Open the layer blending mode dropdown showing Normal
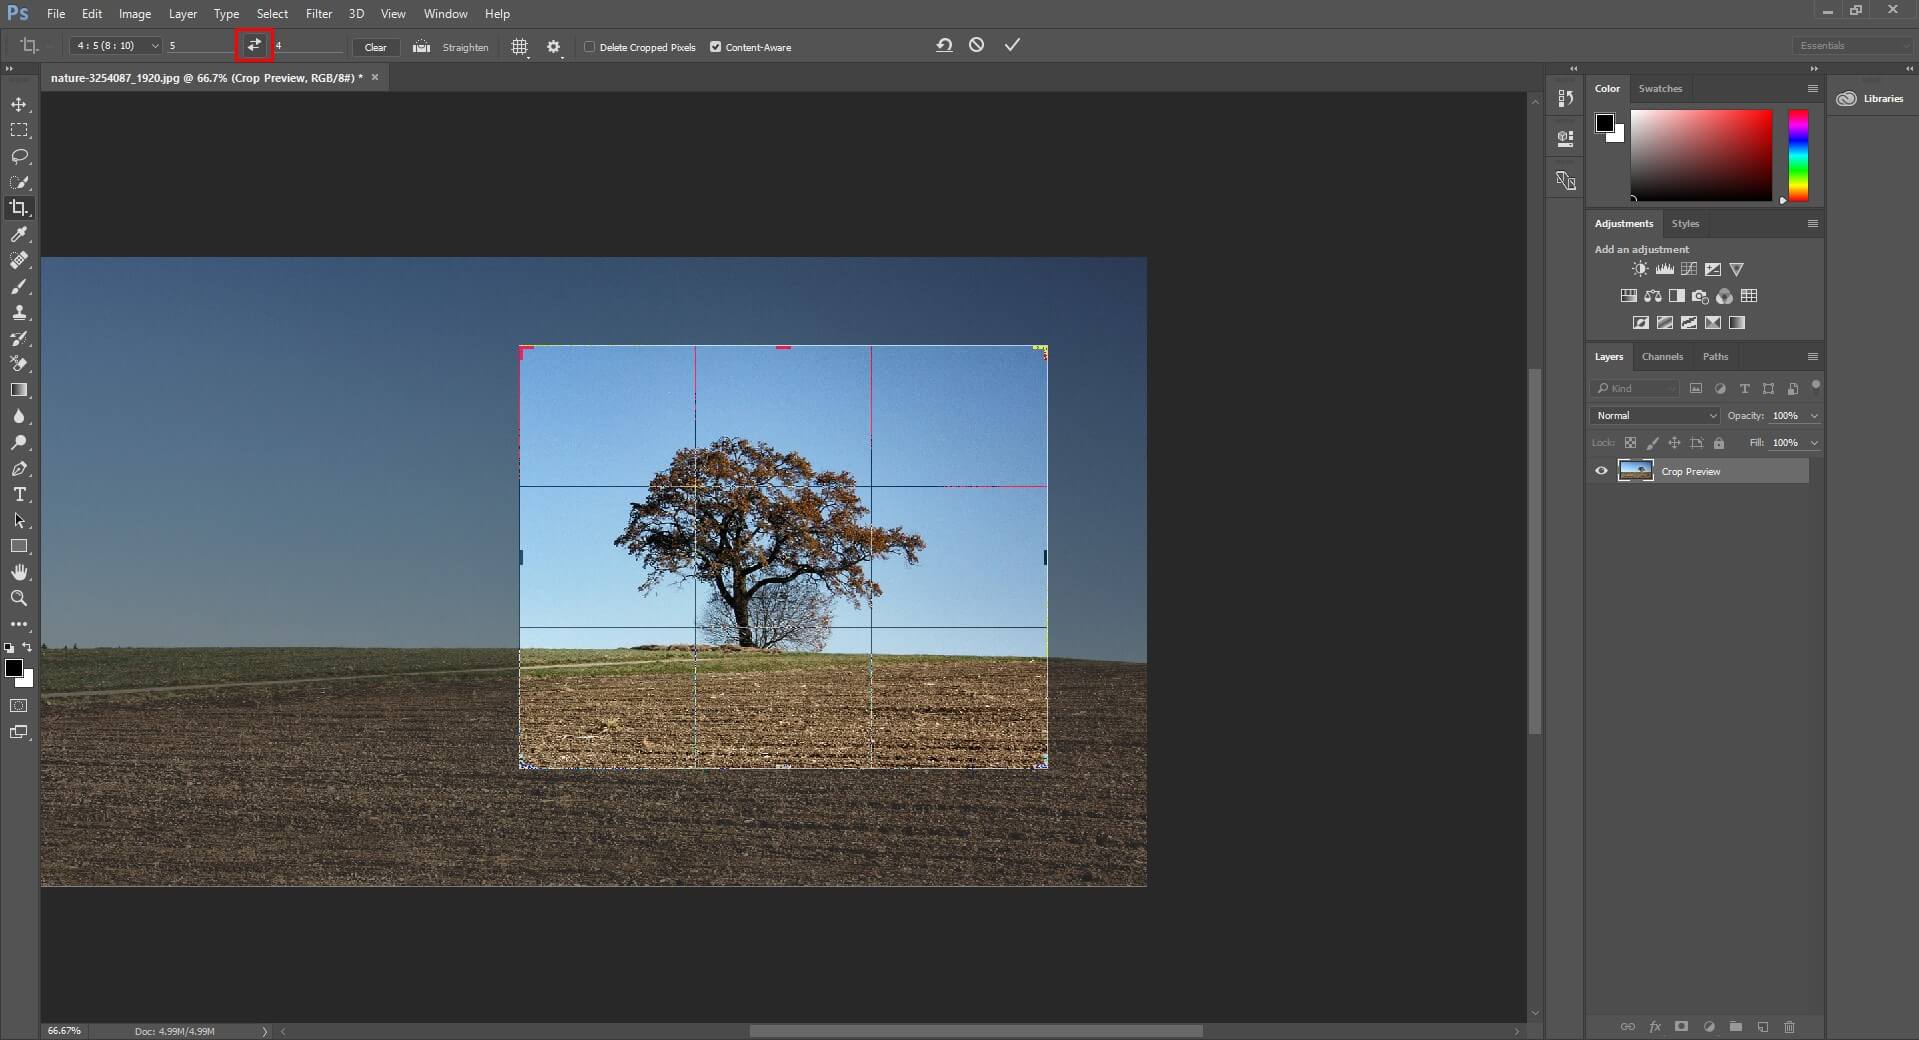 (1653, 415)
